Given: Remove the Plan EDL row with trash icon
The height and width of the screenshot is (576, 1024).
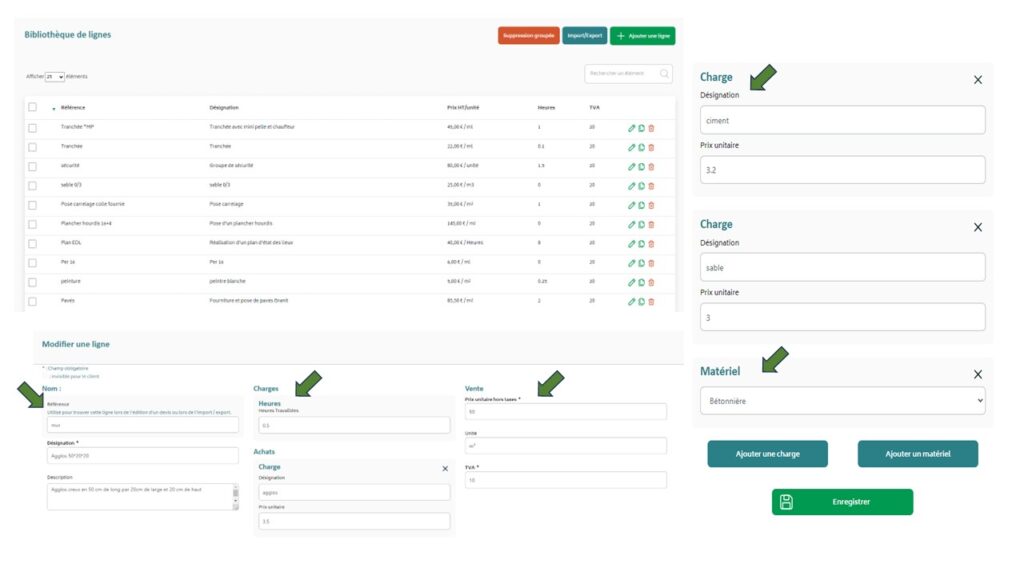Looking at the screenshot, I should [x=651, y=244].
